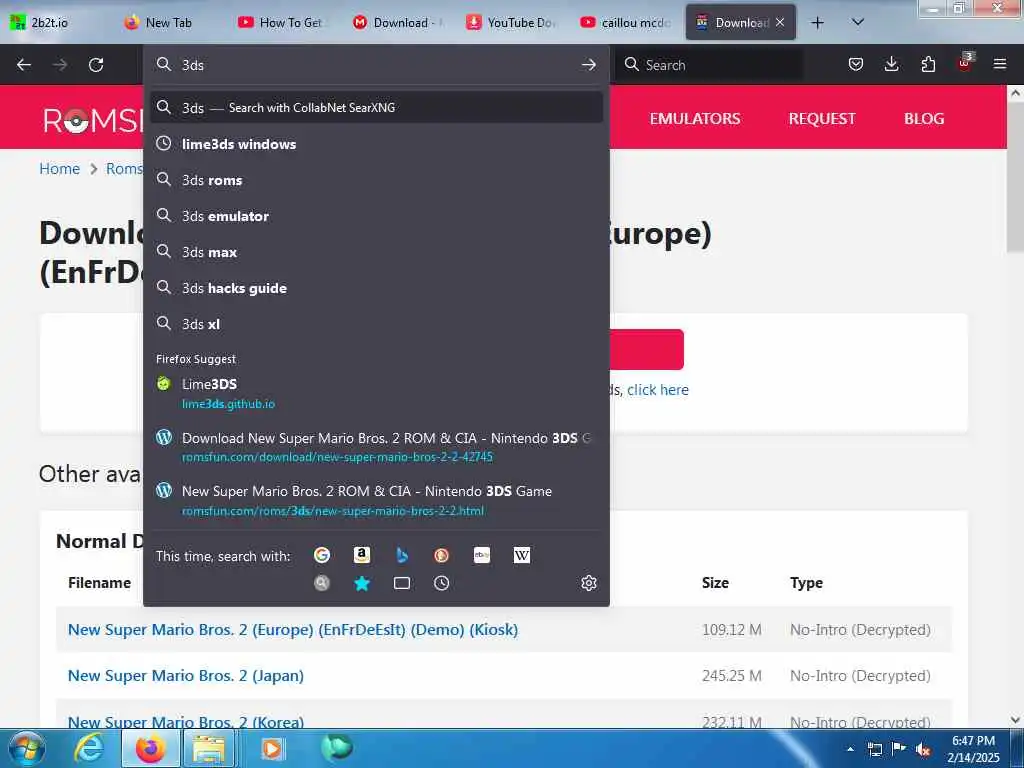Open Lime3DS lime3ds.github.io suggestion

point(376,393)
